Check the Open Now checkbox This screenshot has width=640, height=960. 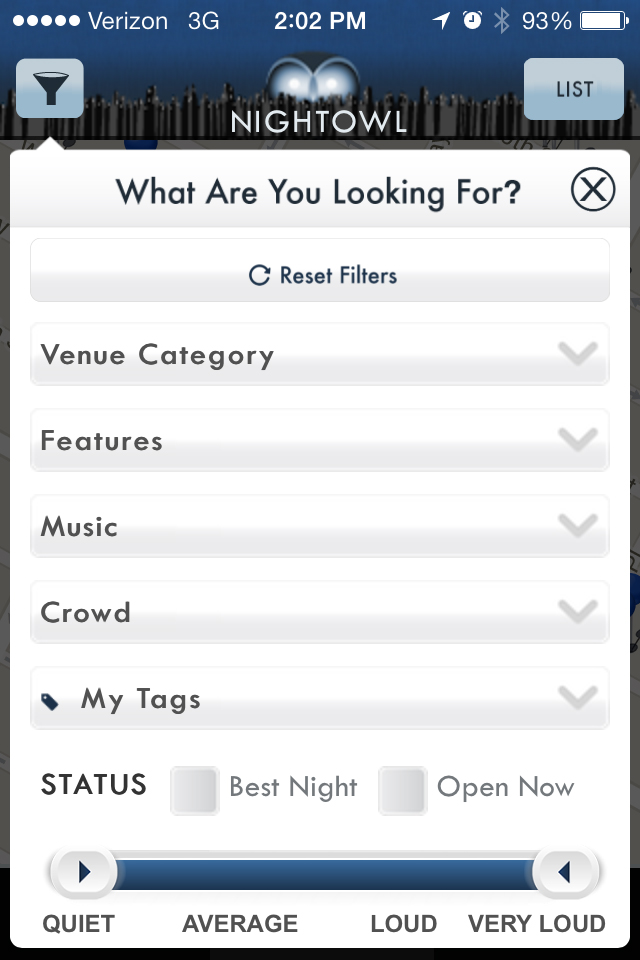coord(402,790)
